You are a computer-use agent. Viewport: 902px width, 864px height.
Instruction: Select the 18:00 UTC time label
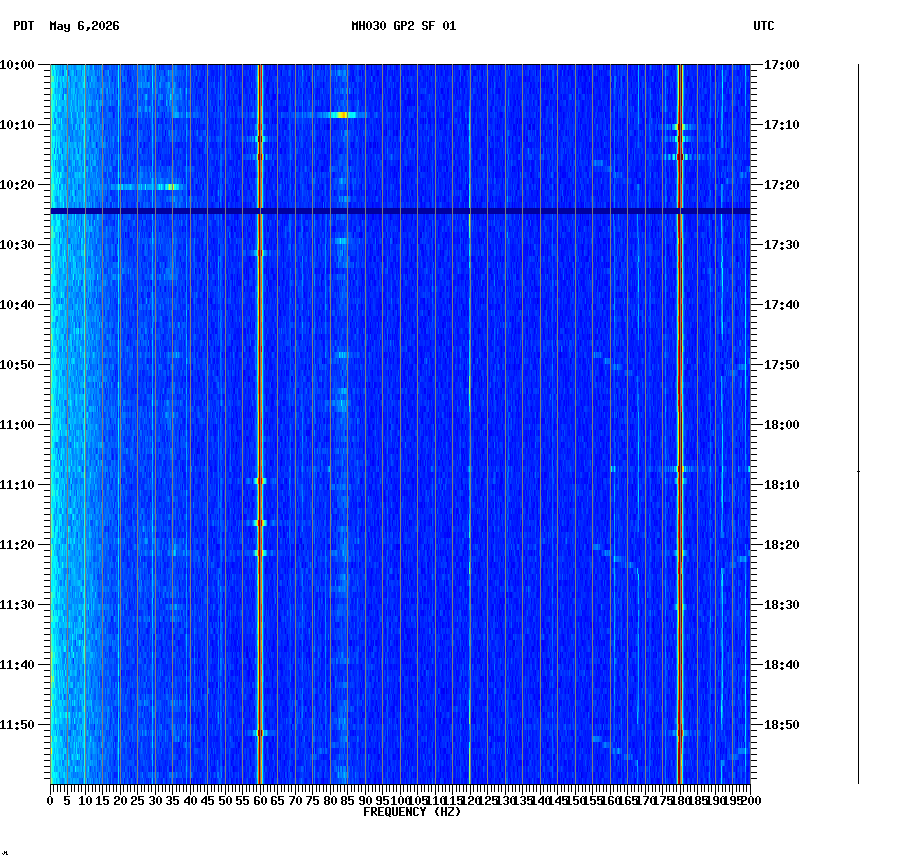point(782,425)
